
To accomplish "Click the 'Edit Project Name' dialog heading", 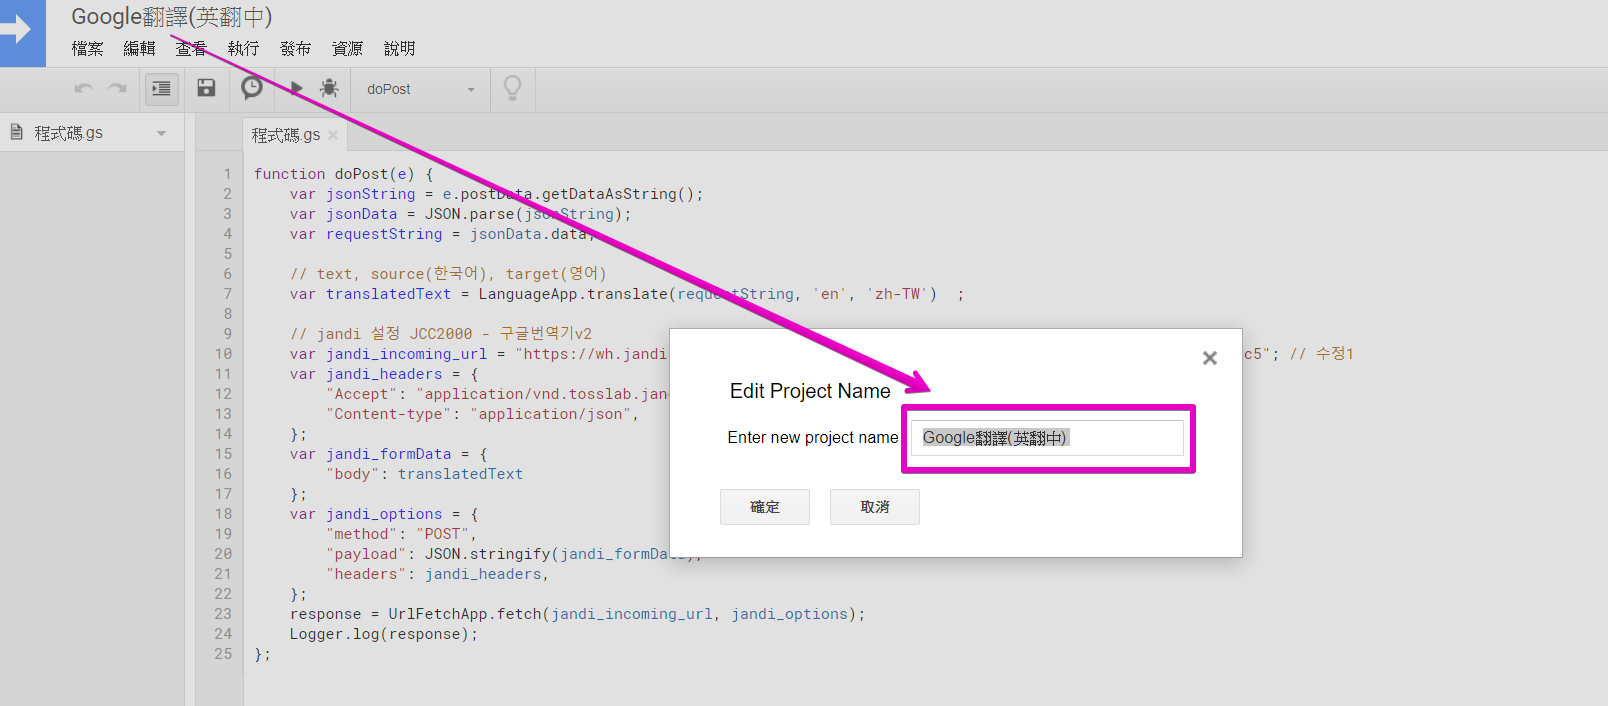I will click(x=810, y=391).
